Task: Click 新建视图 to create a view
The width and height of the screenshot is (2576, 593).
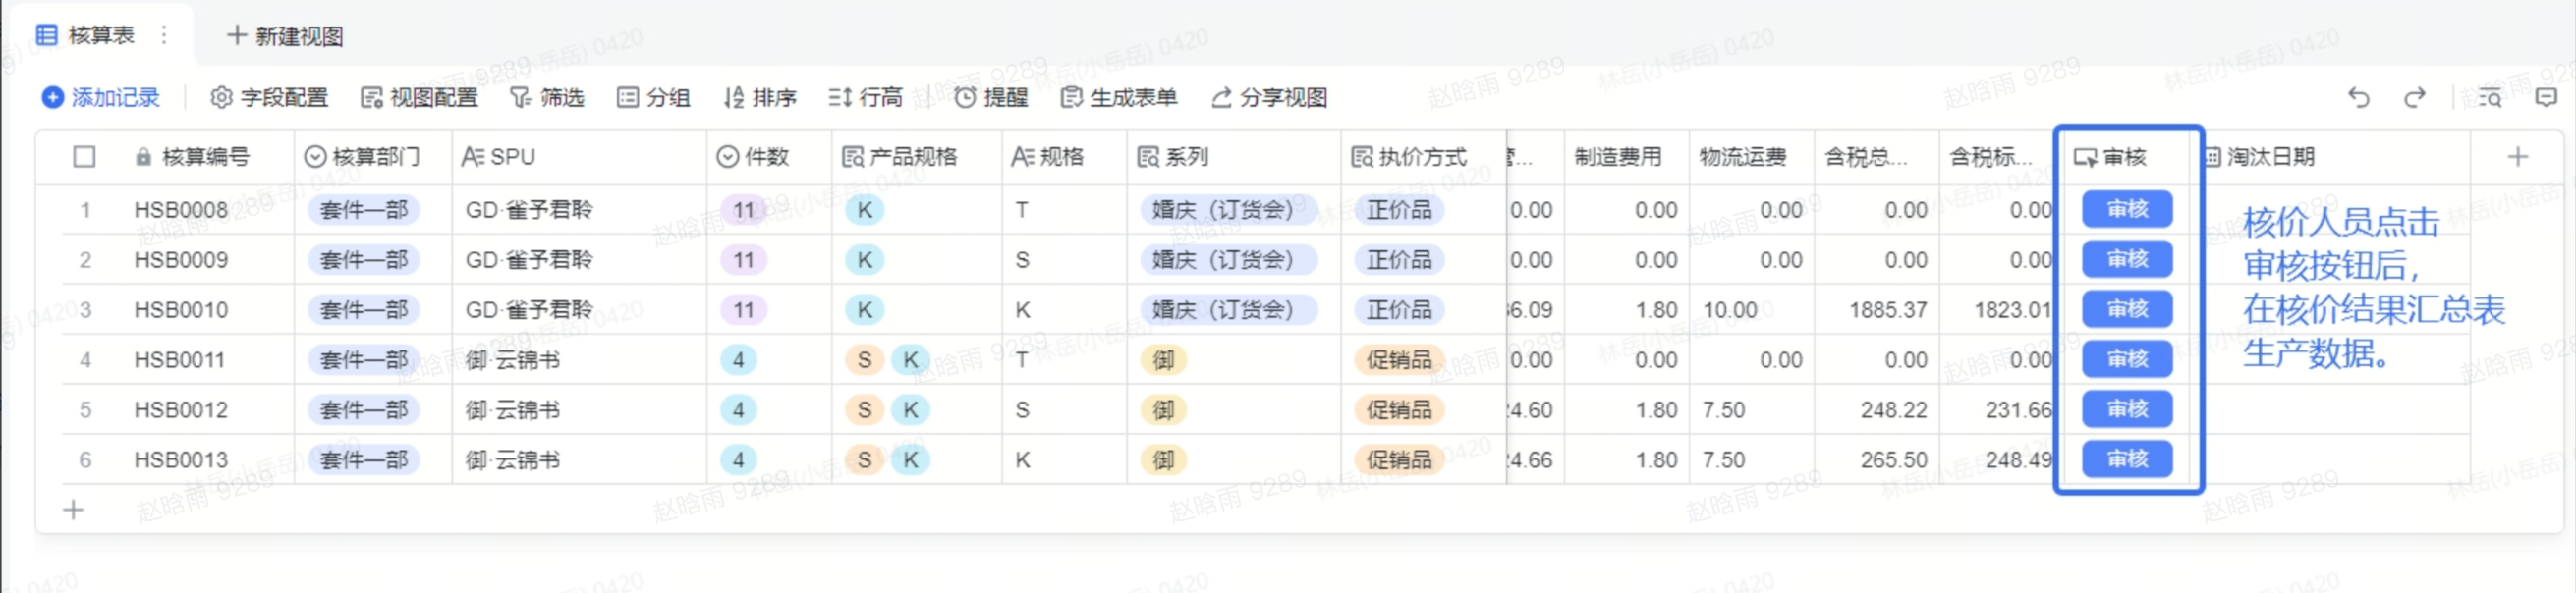Action: coord(285,36)
